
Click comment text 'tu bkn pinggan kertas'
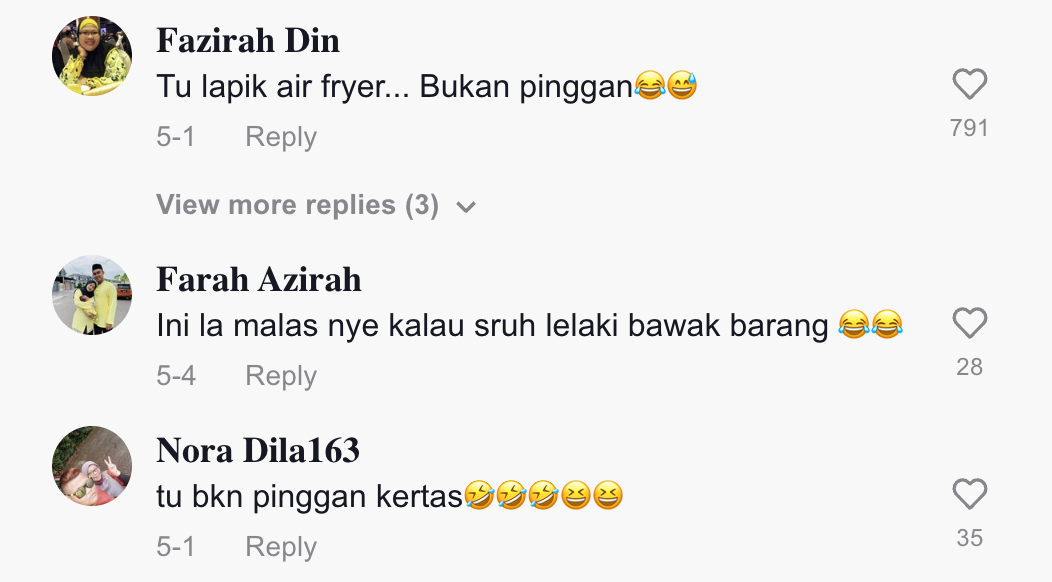(x=309, y=497)
